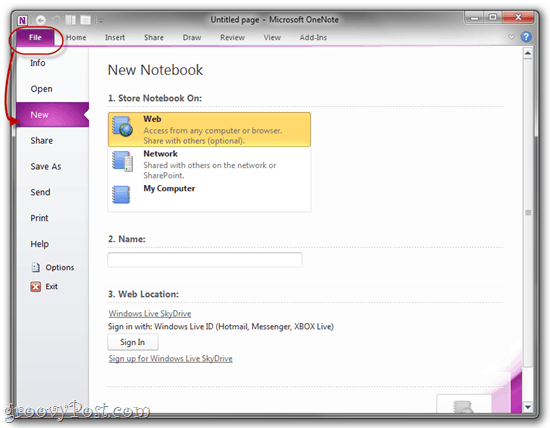Click the notebook Name text field
This screenshot has height=428, width=550.
(205, 260)
